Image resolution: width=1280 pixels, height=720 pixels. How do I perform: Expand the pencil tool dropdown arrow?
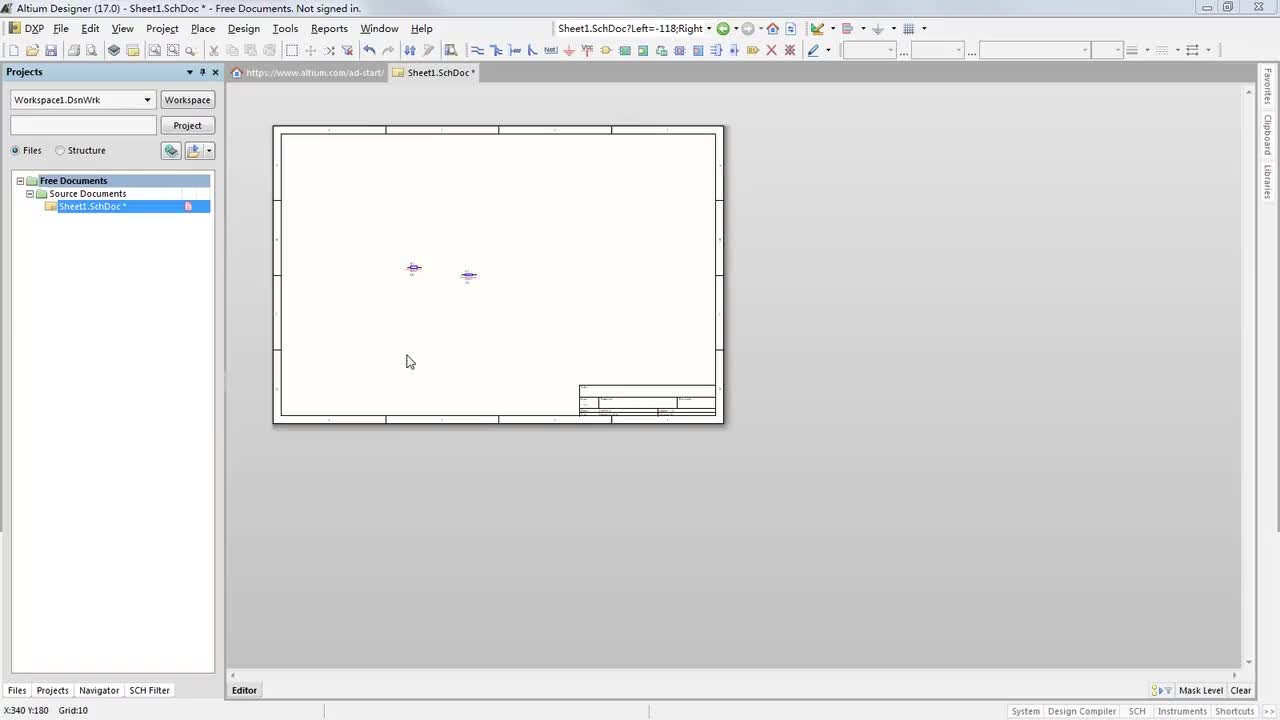828,50
